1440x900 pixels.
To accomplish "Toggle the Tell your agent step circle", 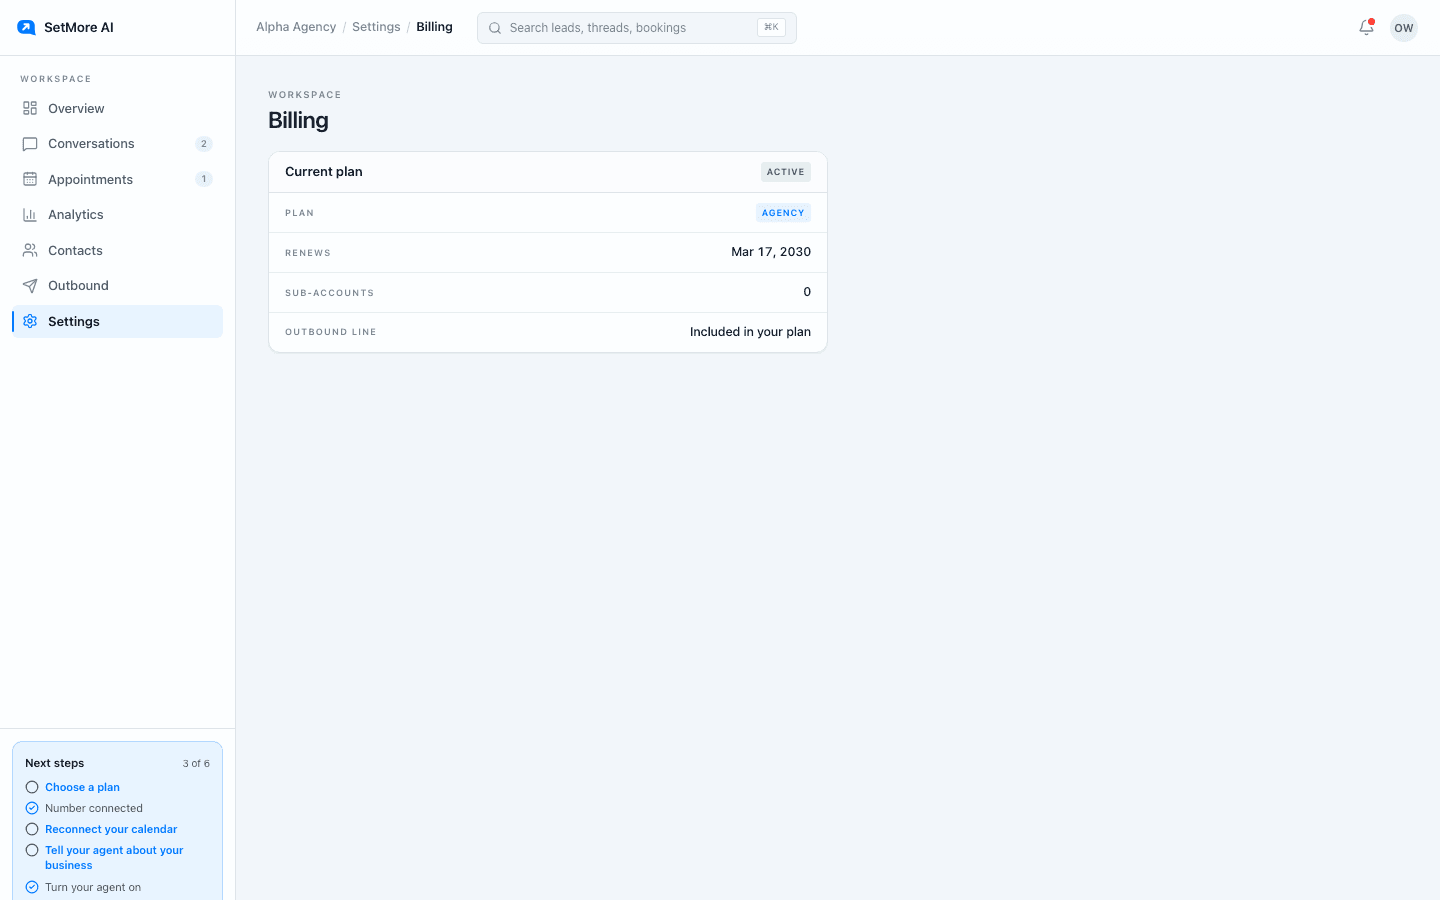I will point(32,850).
